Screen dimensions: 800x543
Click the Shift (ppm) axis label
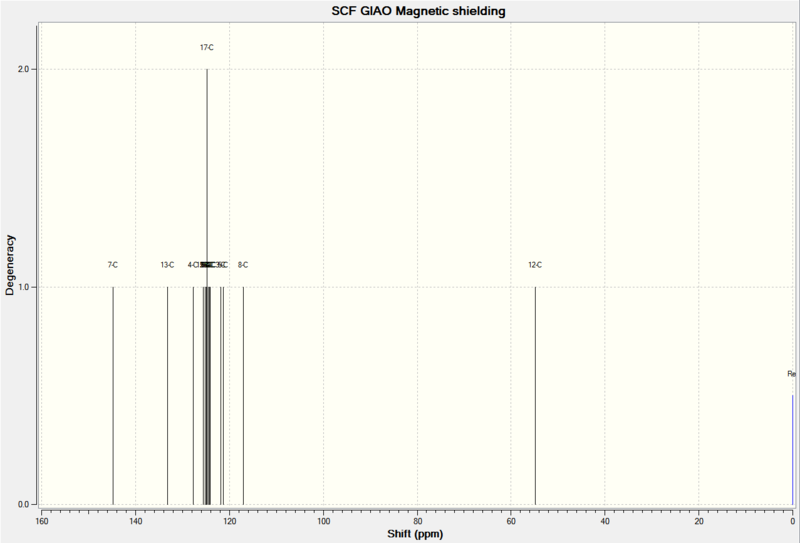click(415, 534)
